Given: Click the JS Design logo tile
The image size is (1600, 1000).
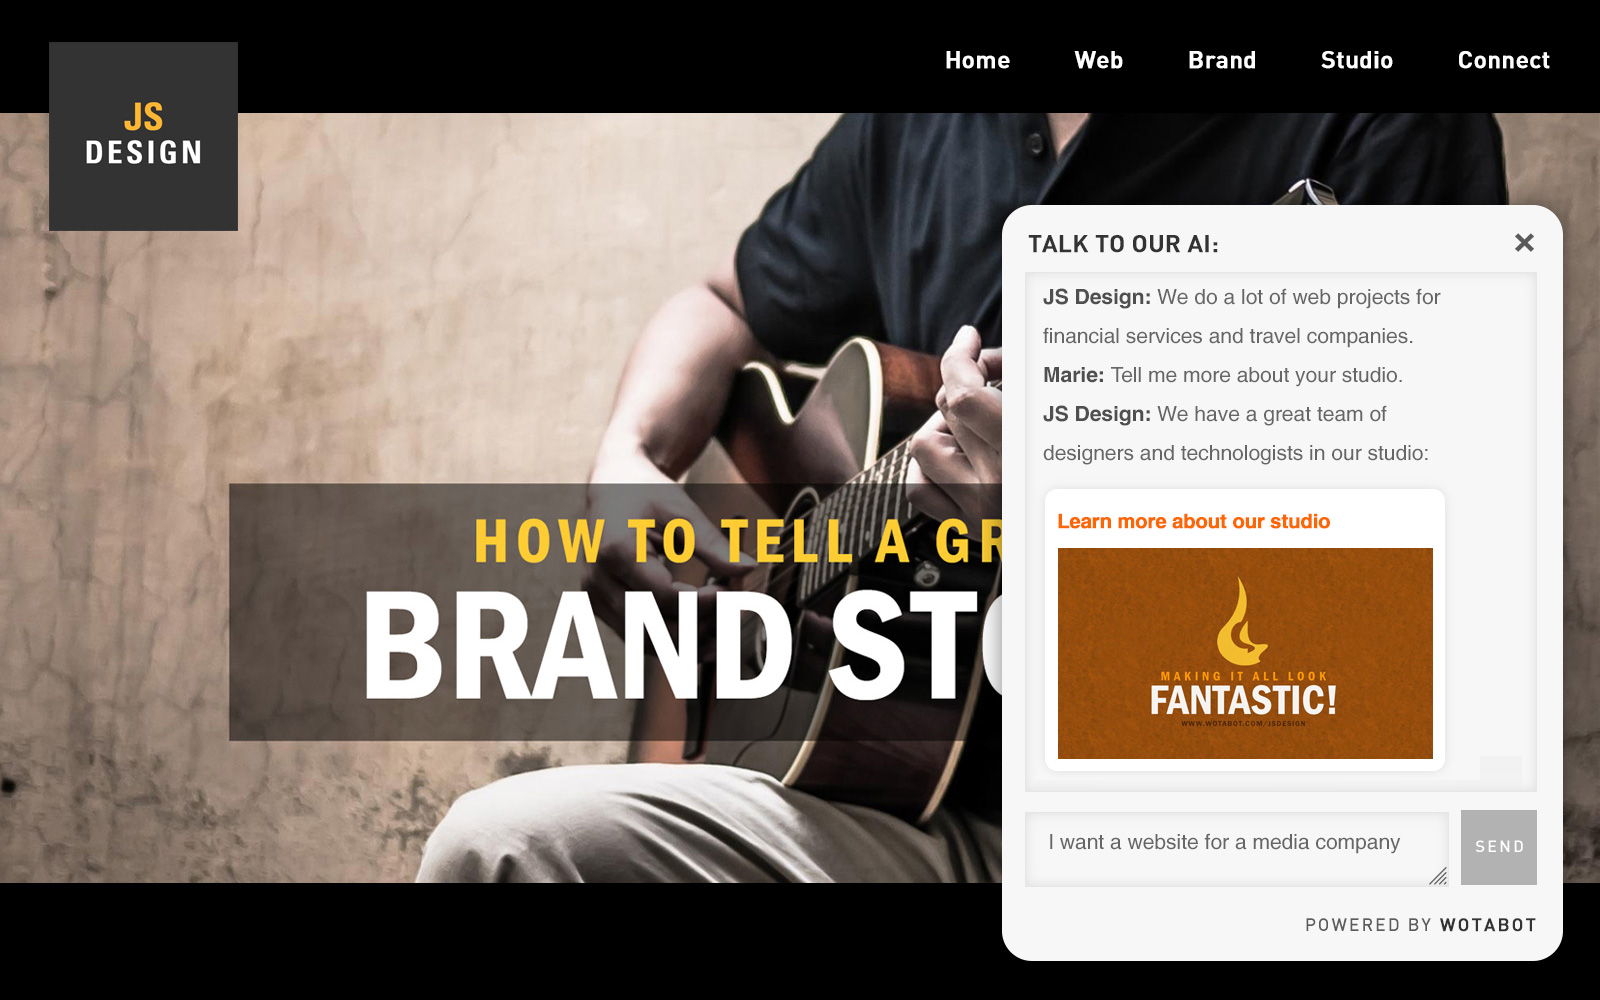Looking at the screenshot, I should [x=143, y=136].
